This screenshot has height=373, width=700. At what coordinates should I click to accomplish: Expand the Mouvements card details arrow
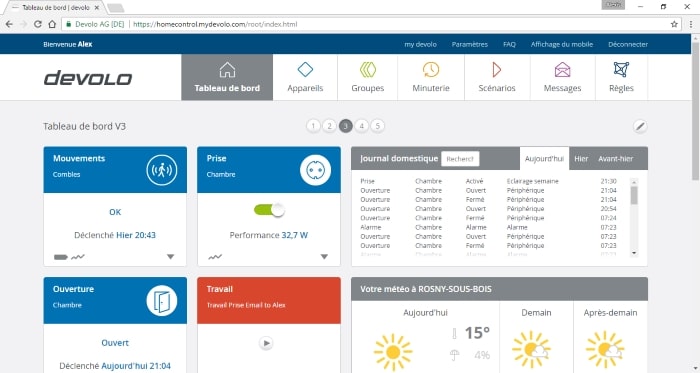[x=171, y=257]
